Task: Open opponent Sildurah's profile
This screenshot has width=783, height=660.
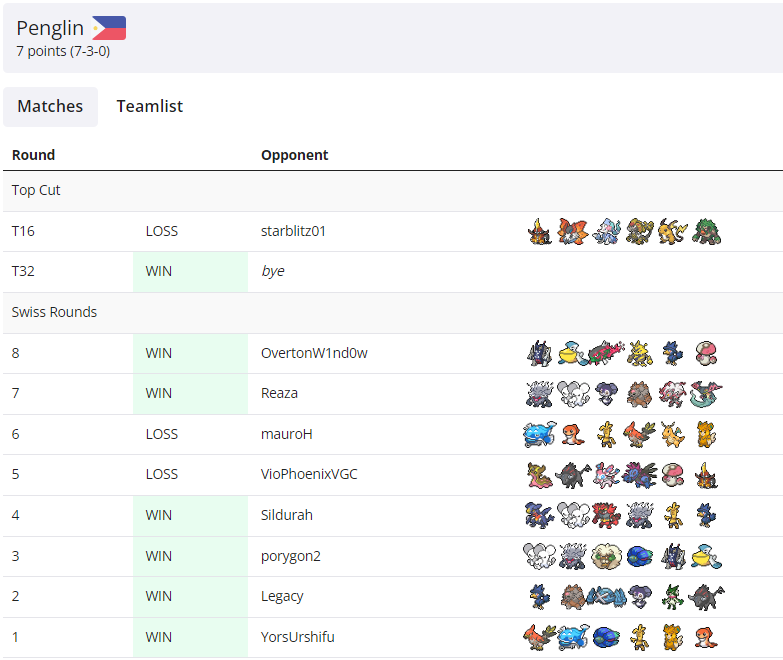Action: (287, 515)
